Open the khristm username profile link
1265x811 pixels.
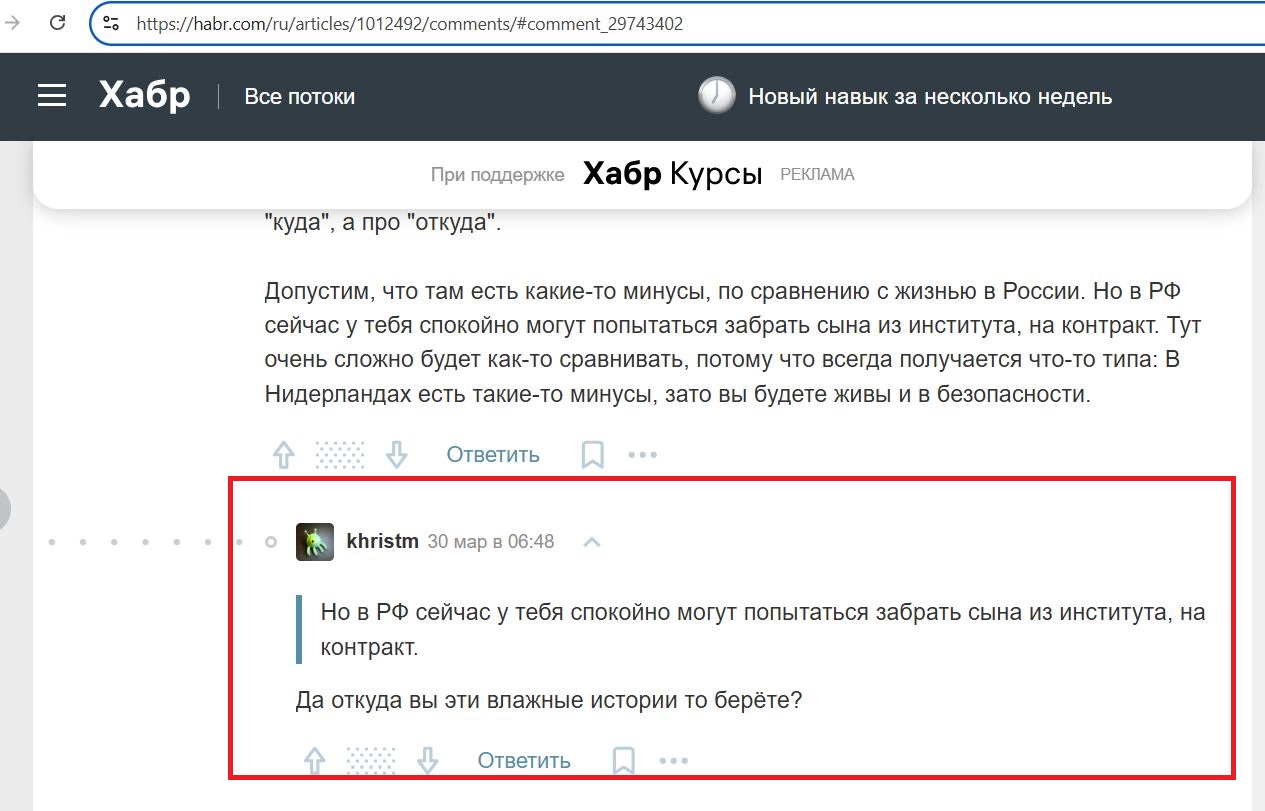[x=382, y=541]
